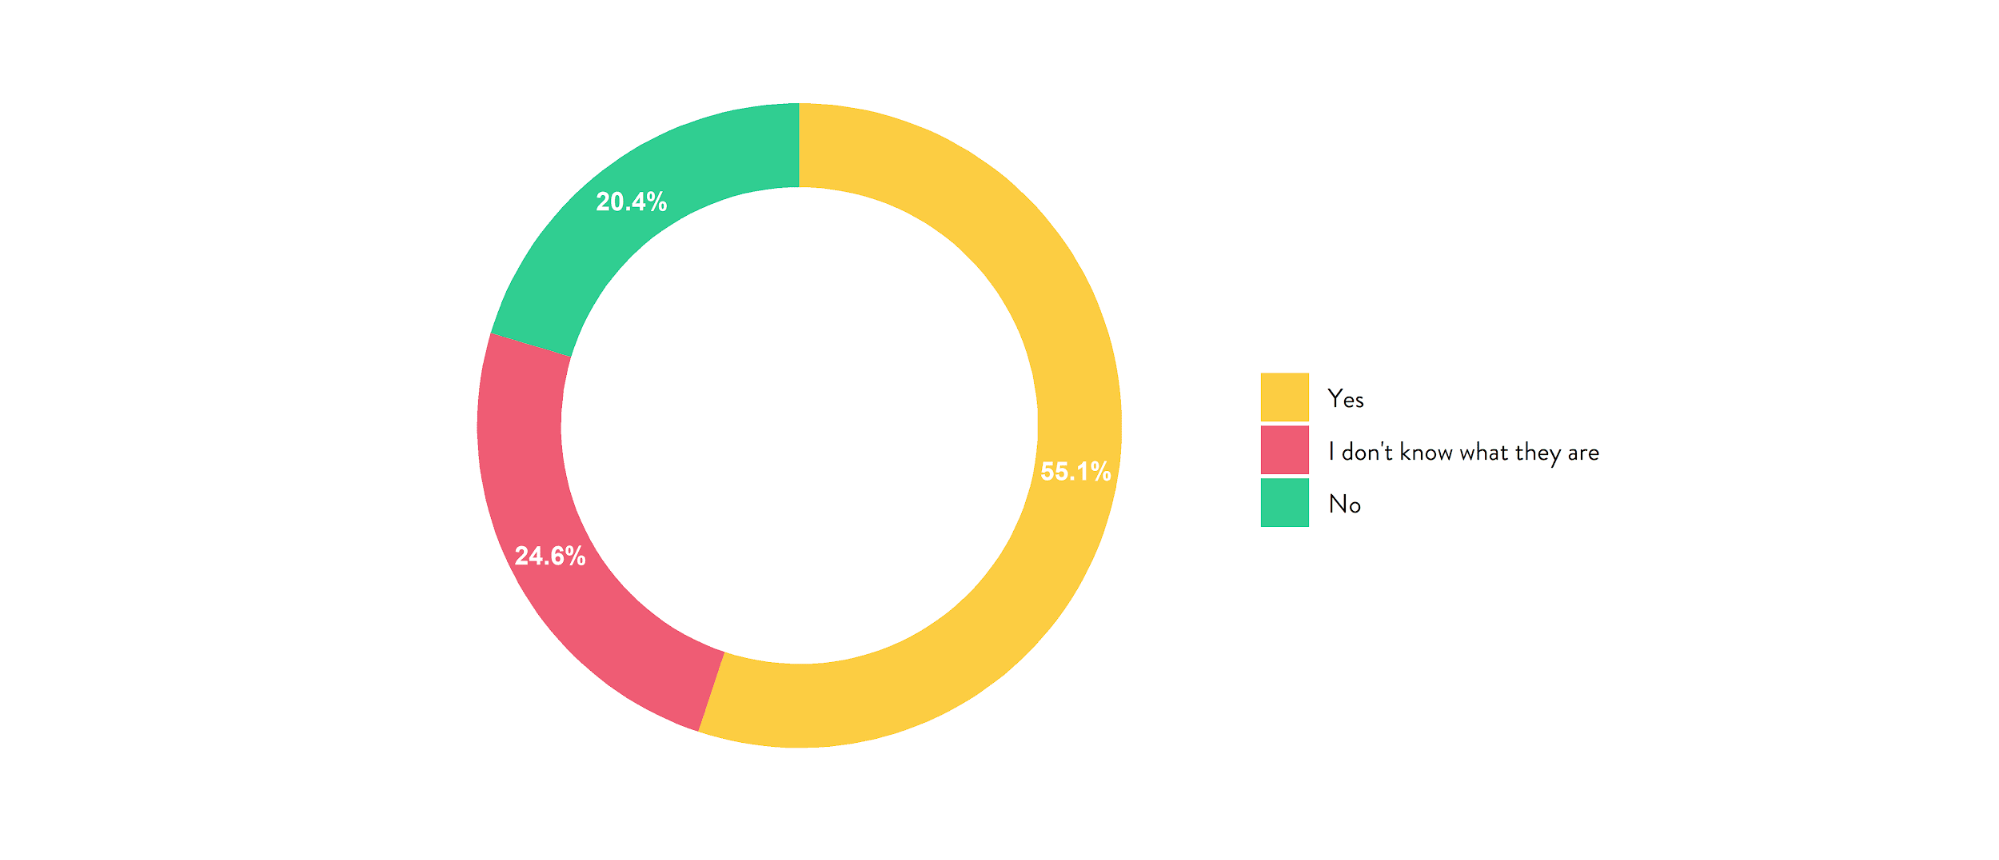
Task: Click the "Yes" legend text
Action: tap(1345, 399)
